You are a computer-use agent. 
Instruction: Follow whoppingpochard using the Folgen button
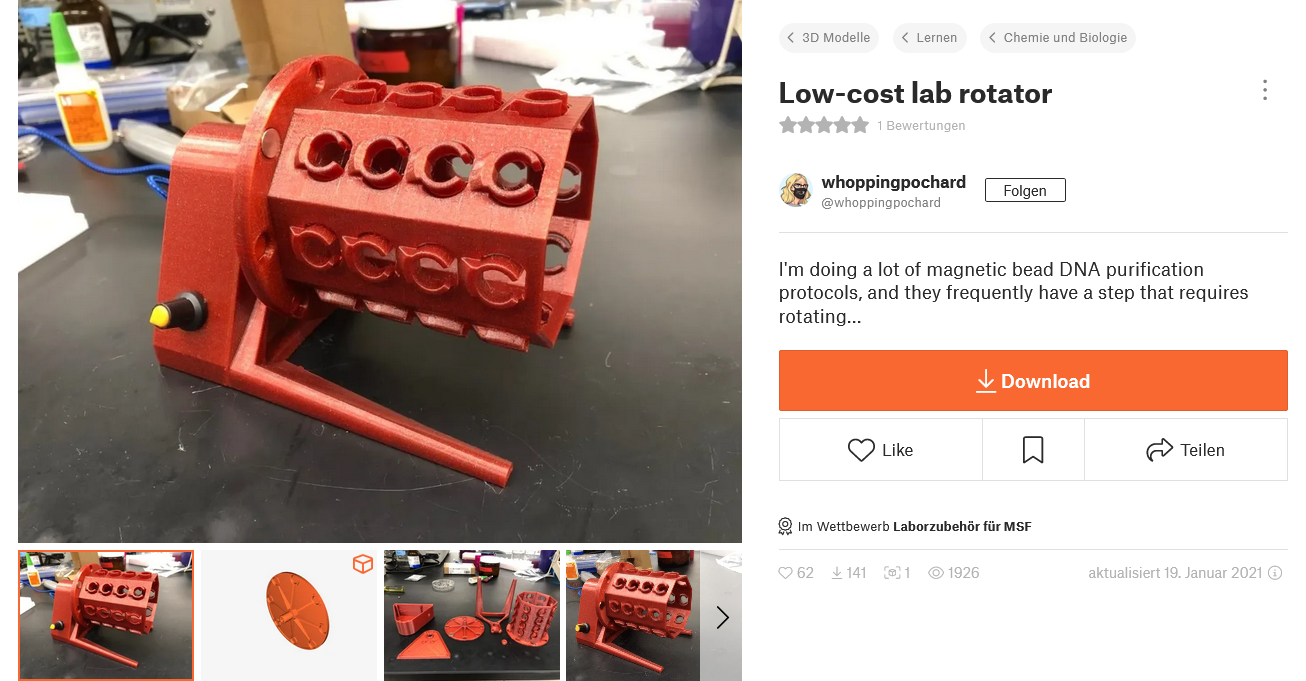point(1025,190)
